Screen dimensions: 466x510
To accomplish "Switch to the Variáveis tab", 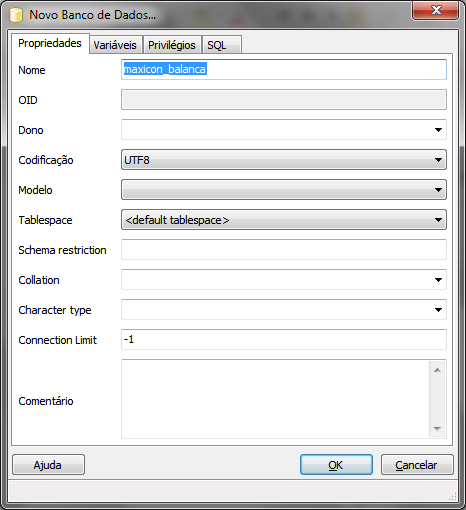I will (116, 45).
